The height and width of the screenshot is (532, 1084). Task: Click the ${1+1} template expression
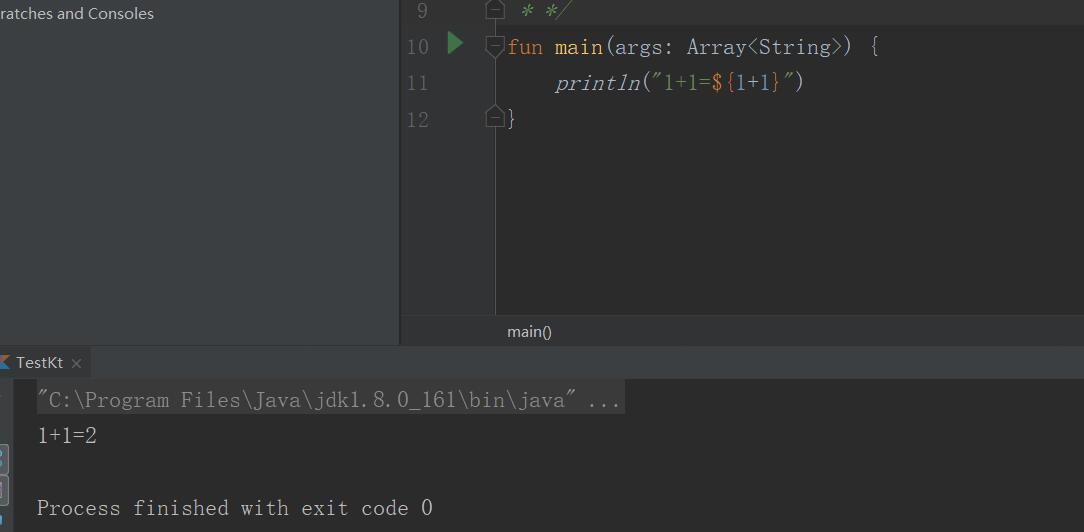coord(745,83)
